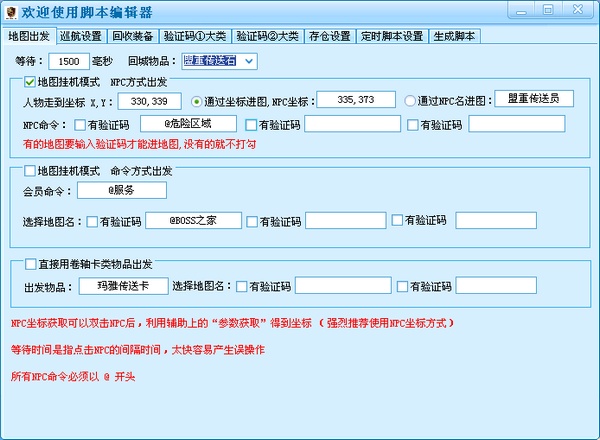Click red note about NPC坐标获取

[x=232, y=323]
